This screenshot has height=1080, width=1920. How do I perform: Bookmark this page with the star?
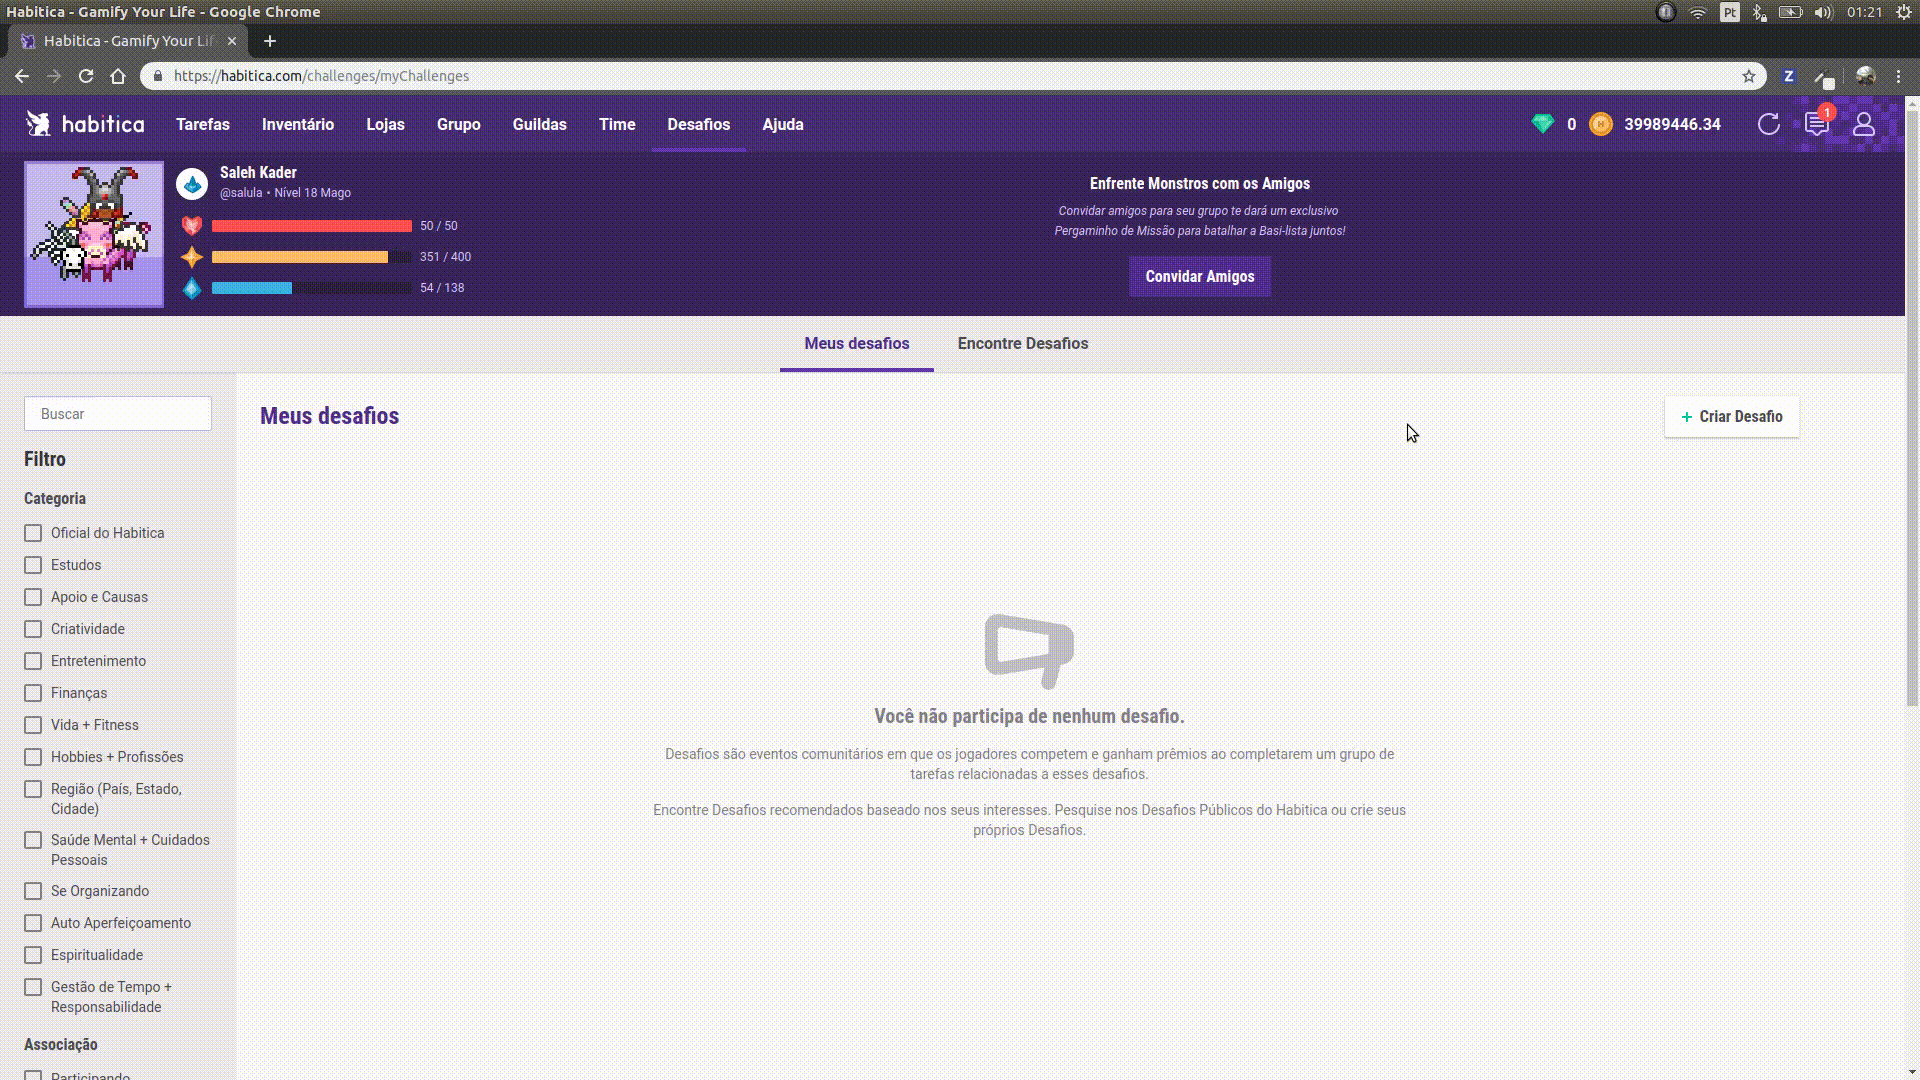coord(1748,76)
